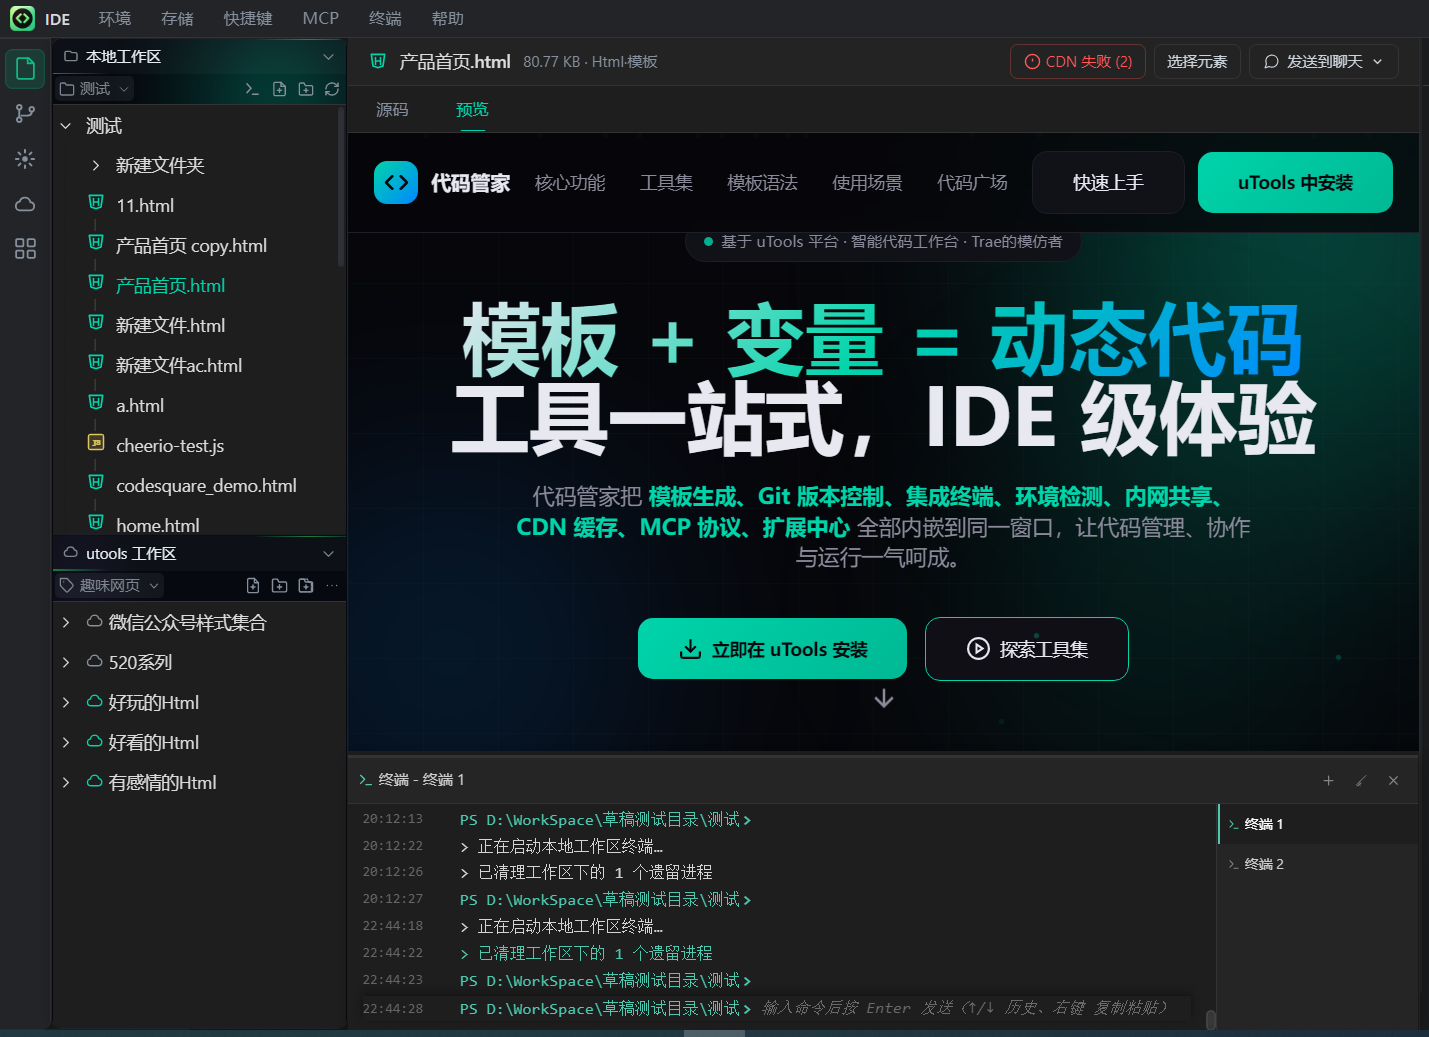
Task: Select the 终端 1 terminal tab
Action: click(1318, 824)
